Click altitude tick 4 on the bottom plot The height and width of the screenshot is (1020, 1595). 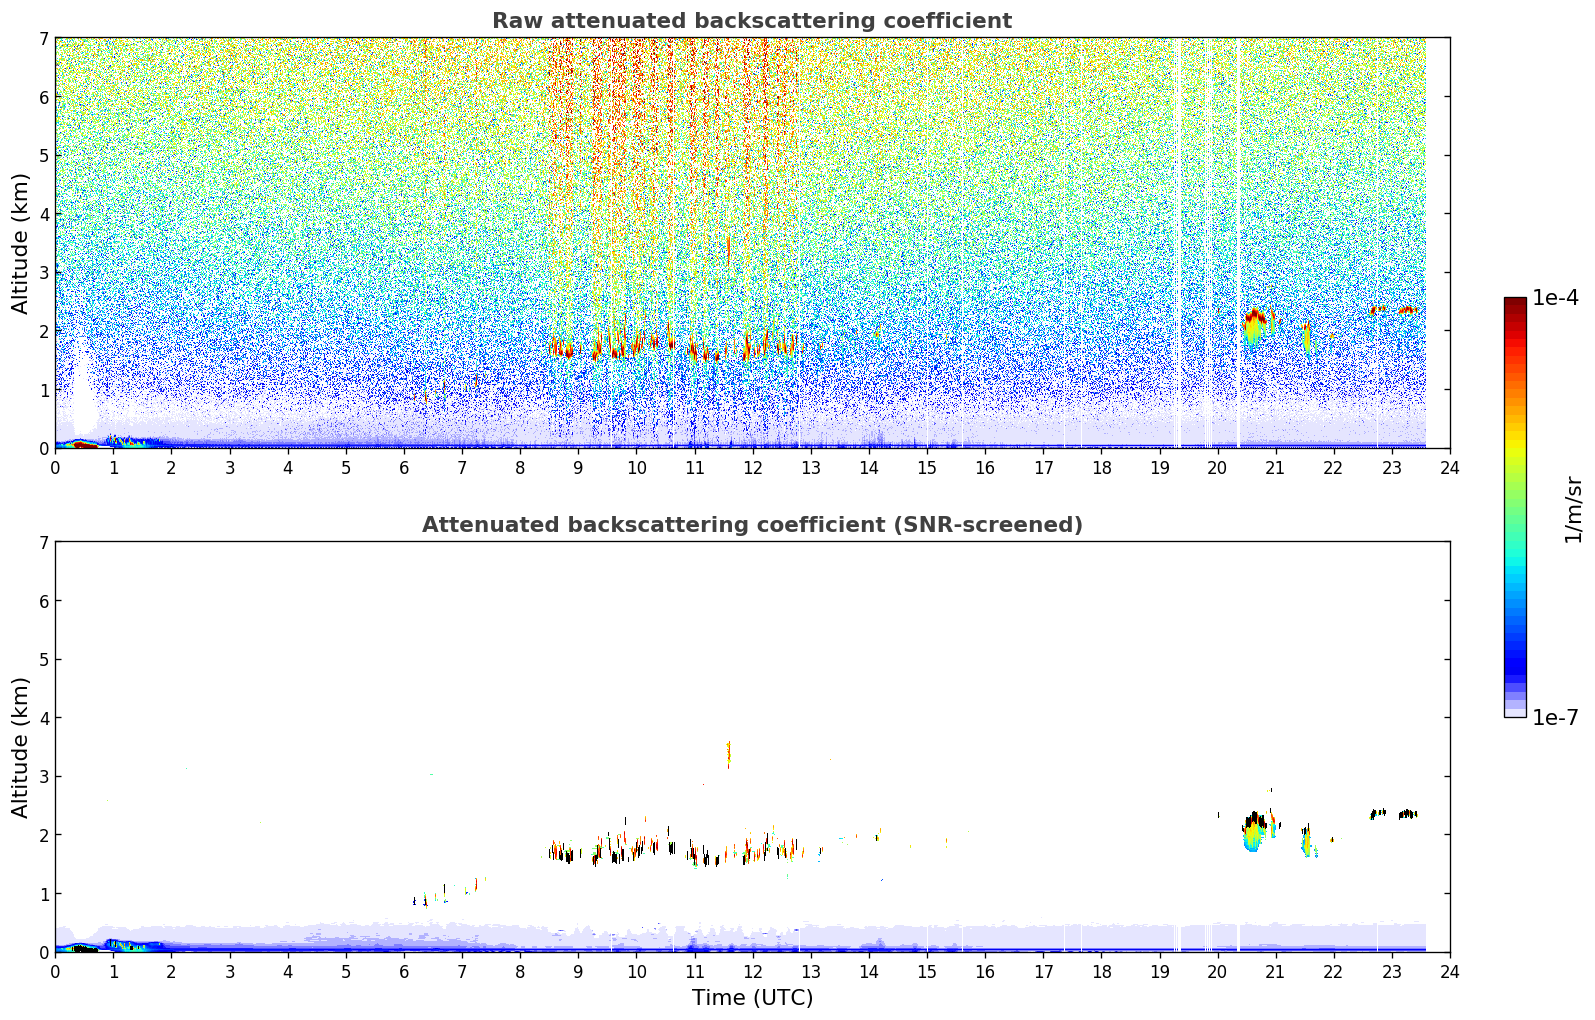click(43, 718)
